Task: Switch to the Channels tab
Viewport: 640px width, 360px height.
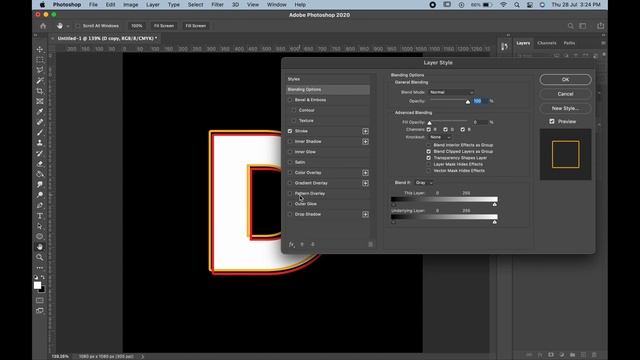Action: coord(547,43)
